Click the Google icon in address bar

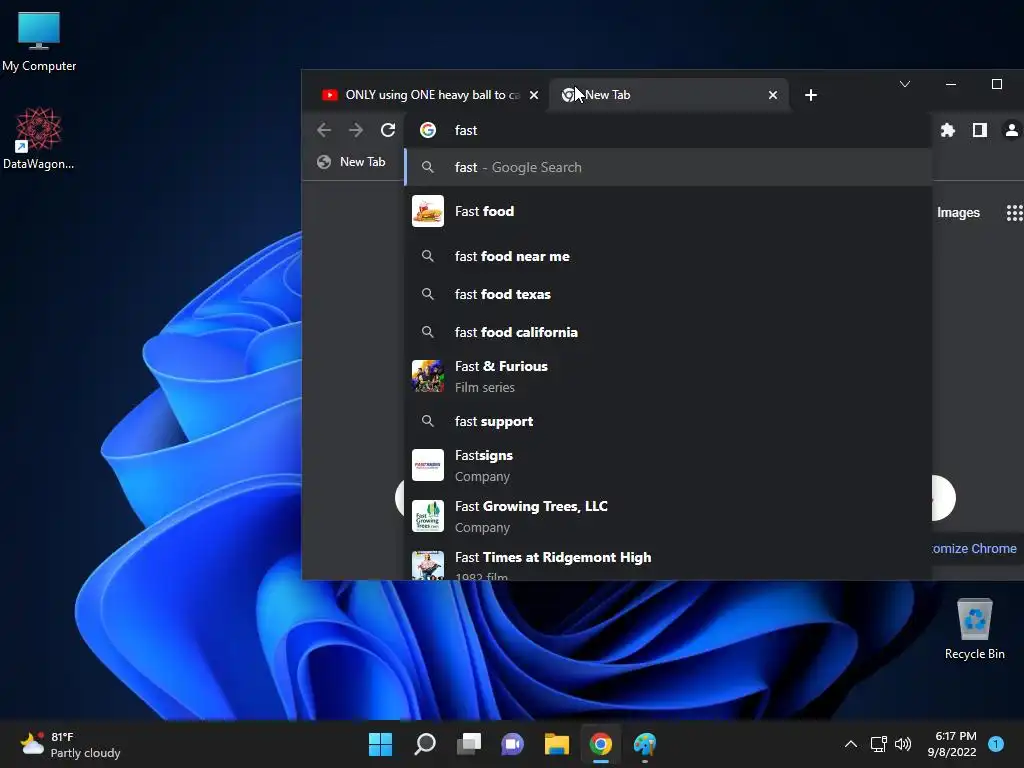click(428, 130)
